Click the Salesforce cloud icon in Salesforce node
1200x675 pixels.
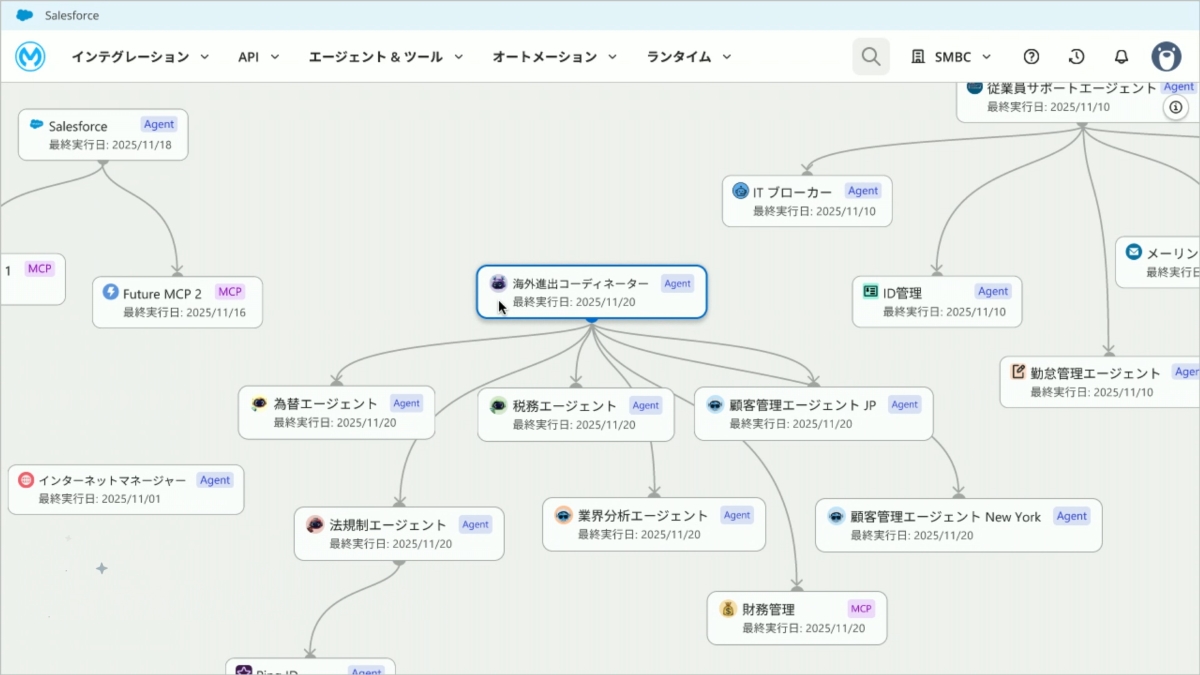click(37, 125)
